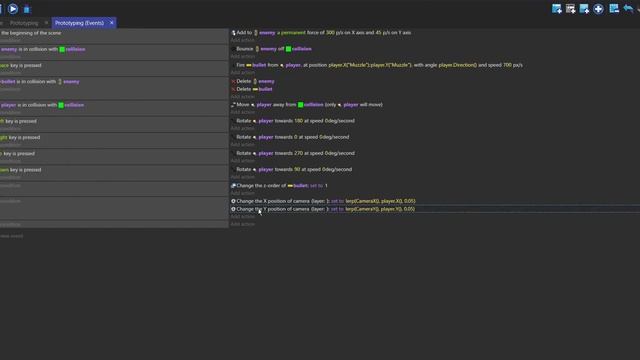Add a comment event from the toolbar
The width and height of the screenshot is (640, 360).
point(584,9)
